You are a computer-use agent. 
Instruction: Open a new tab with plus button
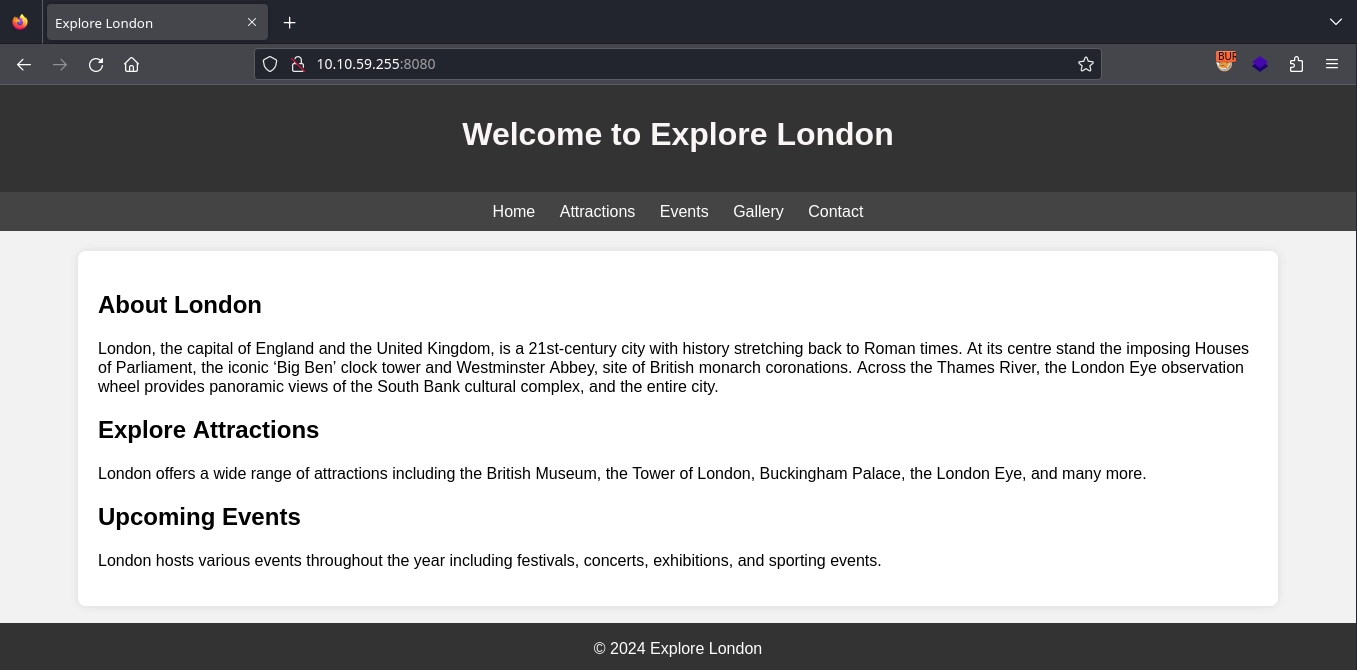[x=289, y=22]
